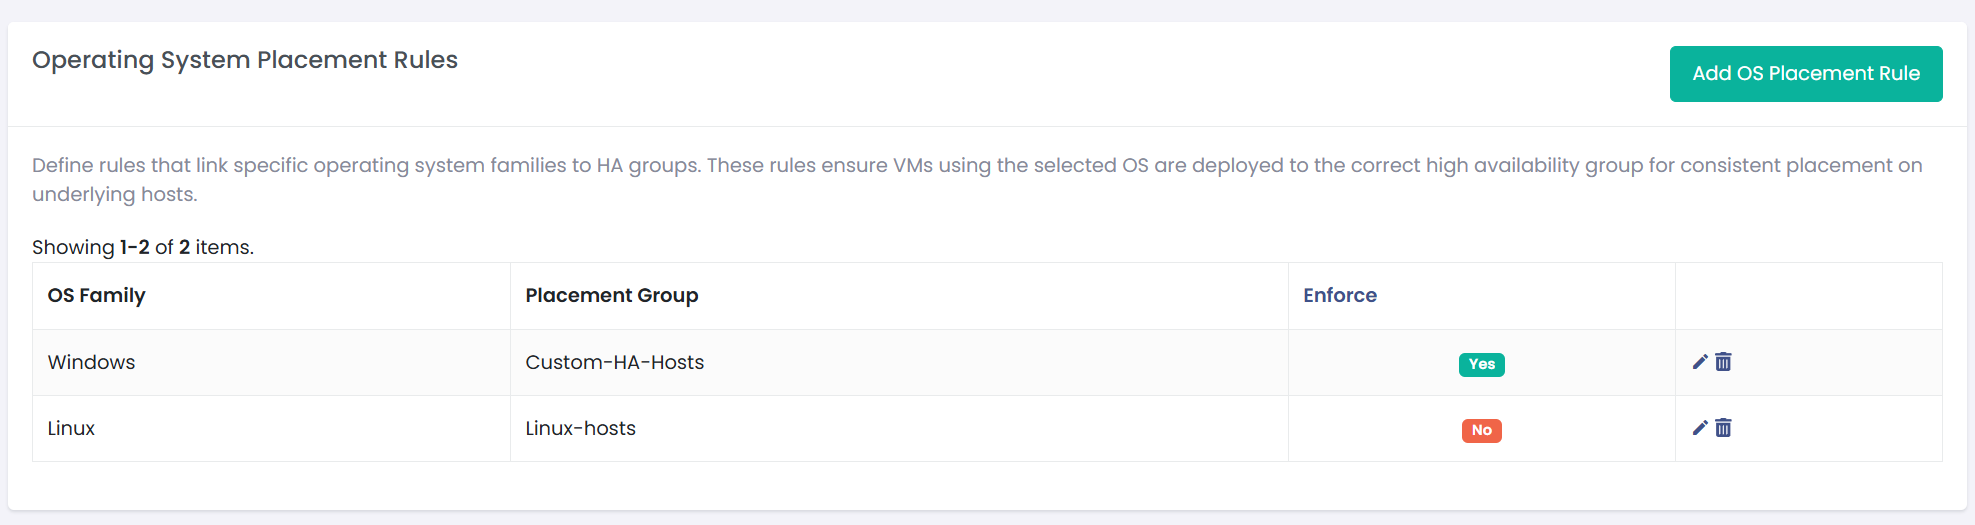1975x525 pixels.
Task: Edit the Linux placement rule pencil icon
Action: (x=1700, y=428)
